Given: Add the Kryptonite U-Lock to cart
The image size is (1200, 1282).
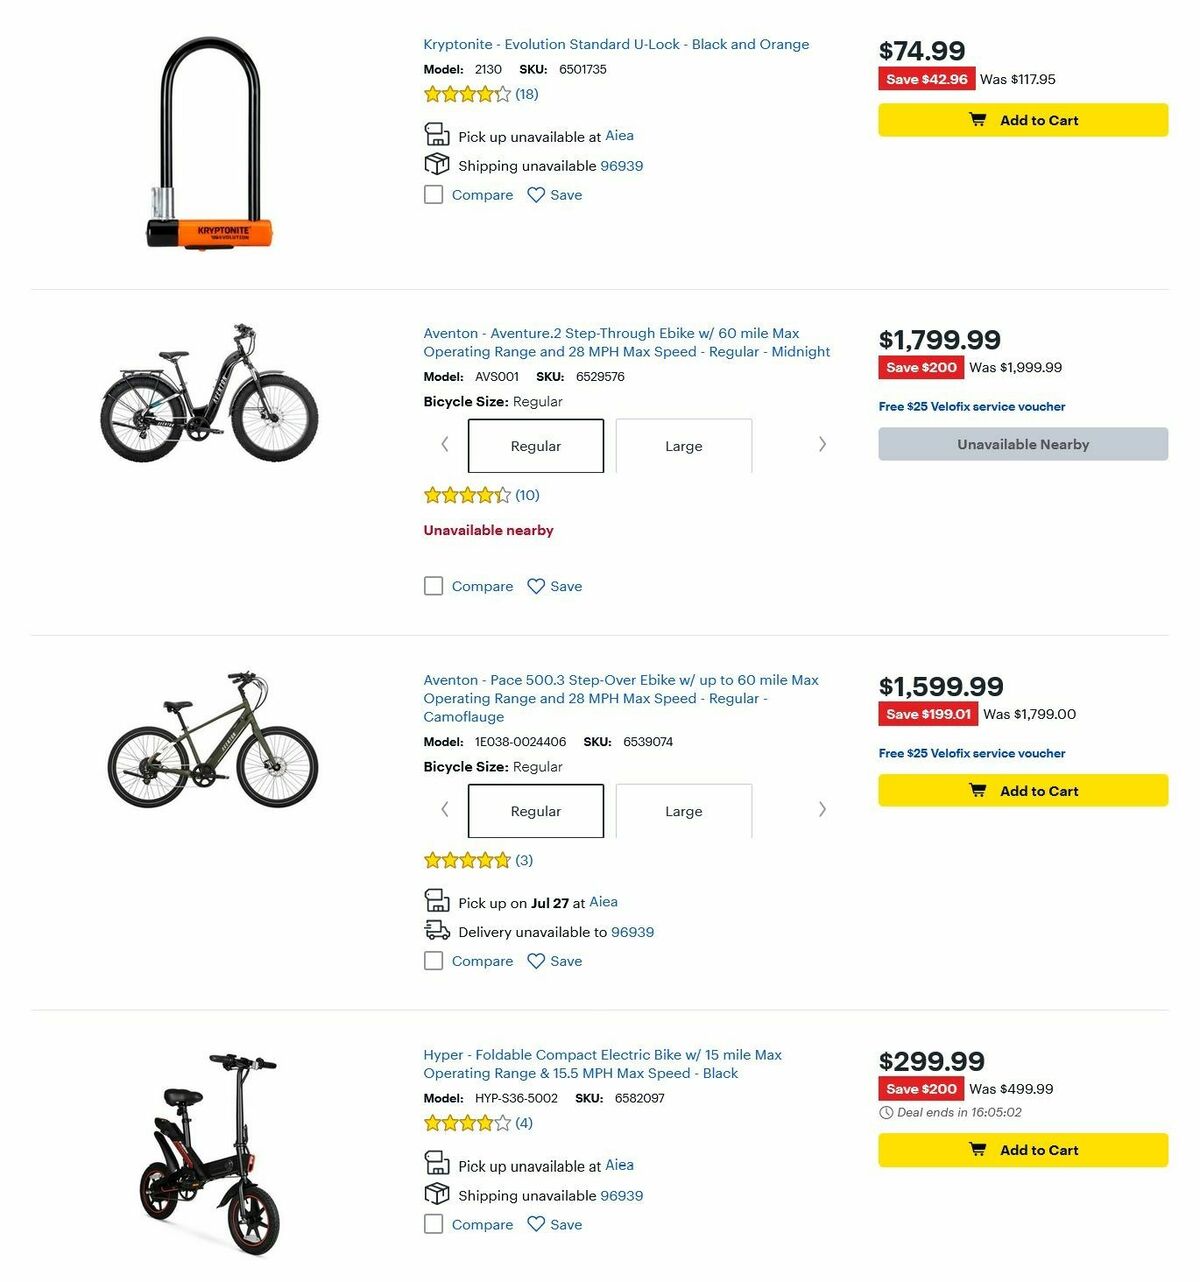Looking at the screenshot, I should pos(1022,120).
